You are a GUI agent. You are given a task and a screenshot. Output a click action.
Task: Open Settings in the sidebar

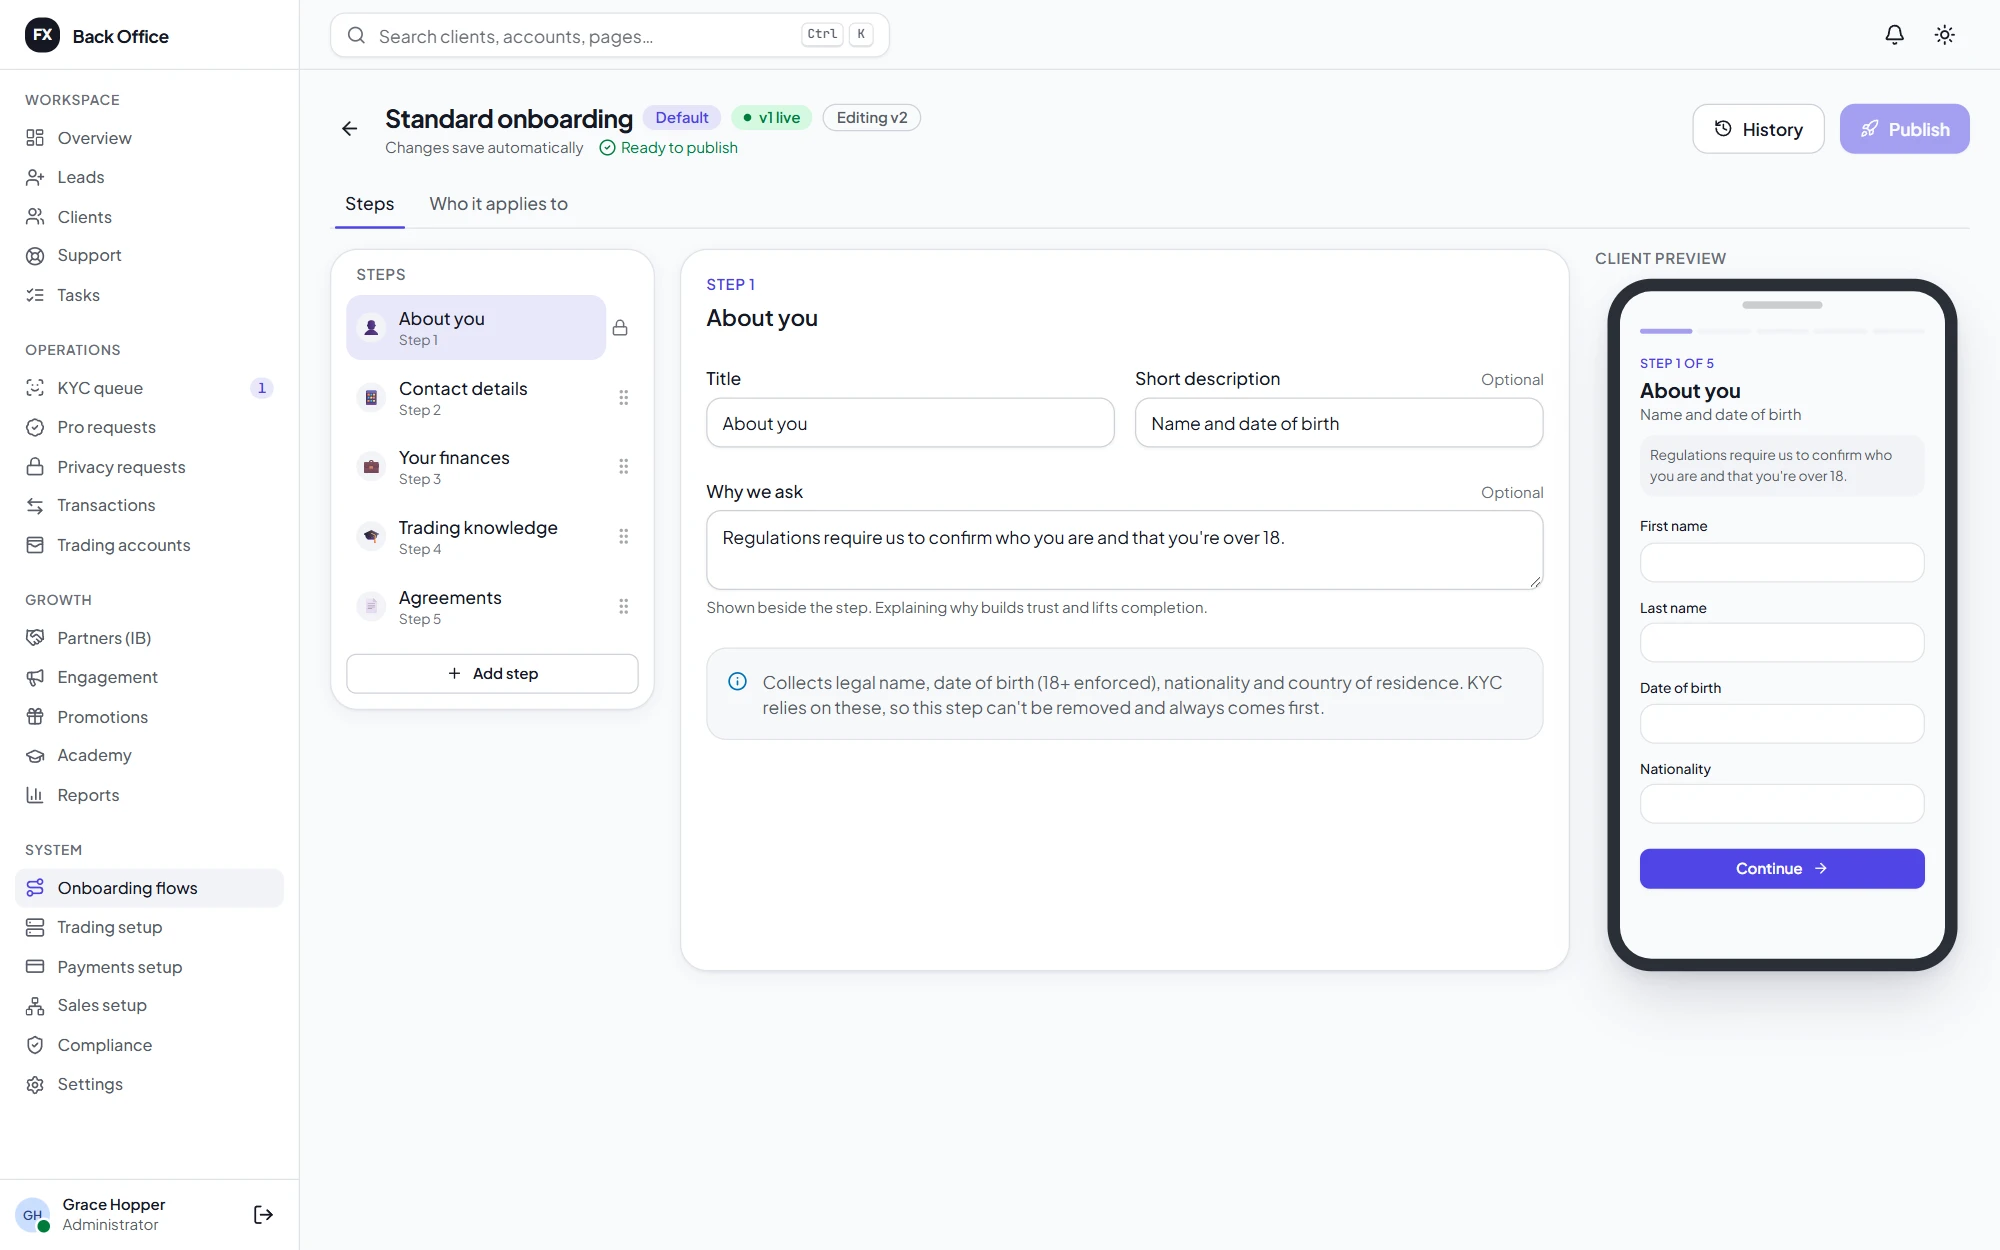[150, 1084]
